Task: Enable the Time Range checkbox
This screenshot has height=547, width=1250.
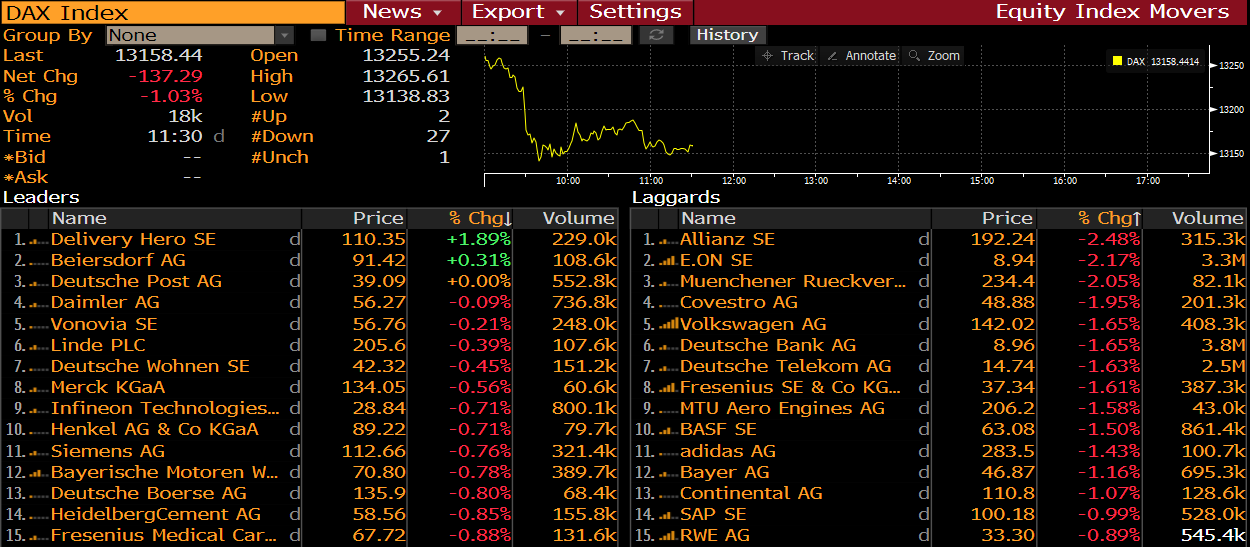Action: pyautogui.click(x=318, y=35)
